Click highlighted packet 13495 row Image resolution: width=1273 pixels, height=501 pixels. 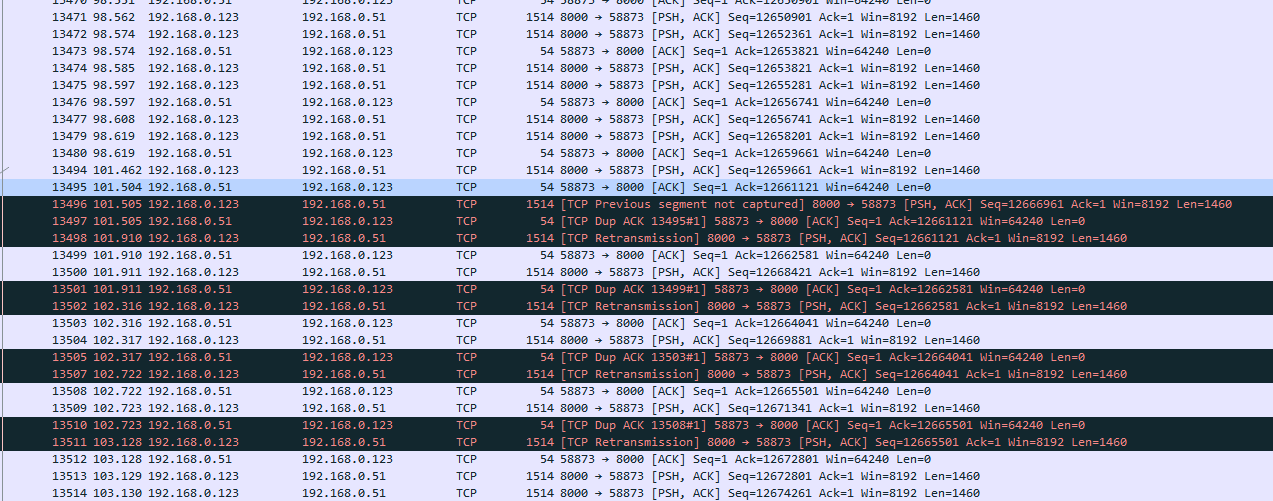[x=640, y=187]
